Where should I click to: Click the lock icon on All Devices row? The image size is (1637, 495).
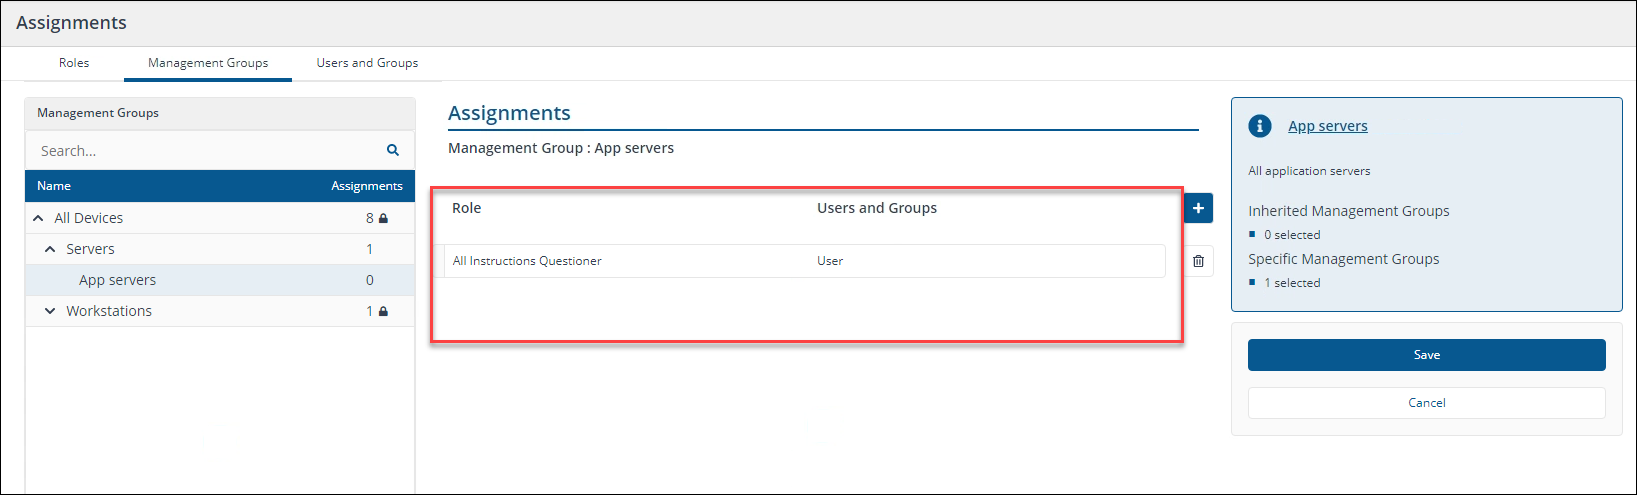383,218
